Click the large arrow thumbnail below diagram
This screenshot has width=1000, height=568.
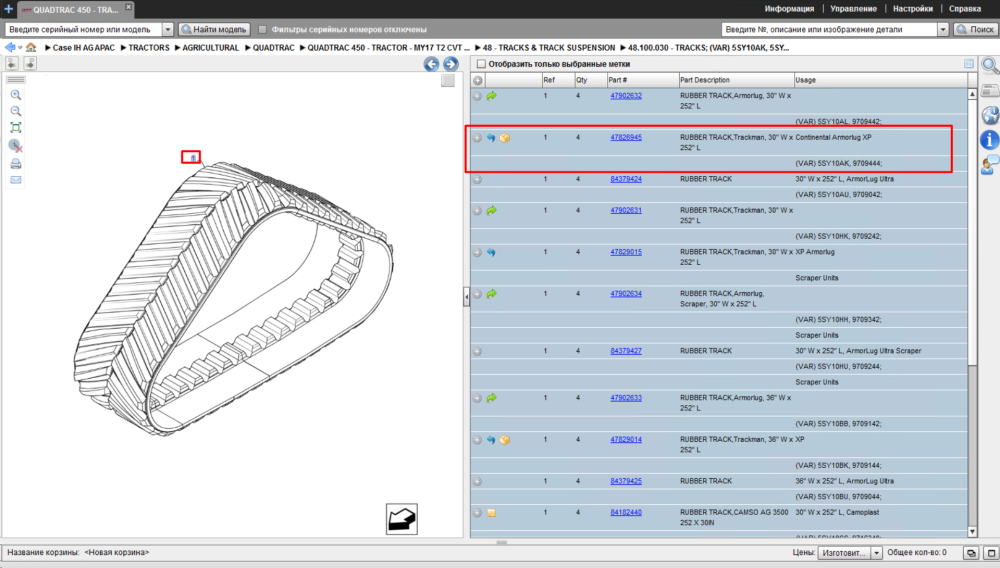coord(402,519)
